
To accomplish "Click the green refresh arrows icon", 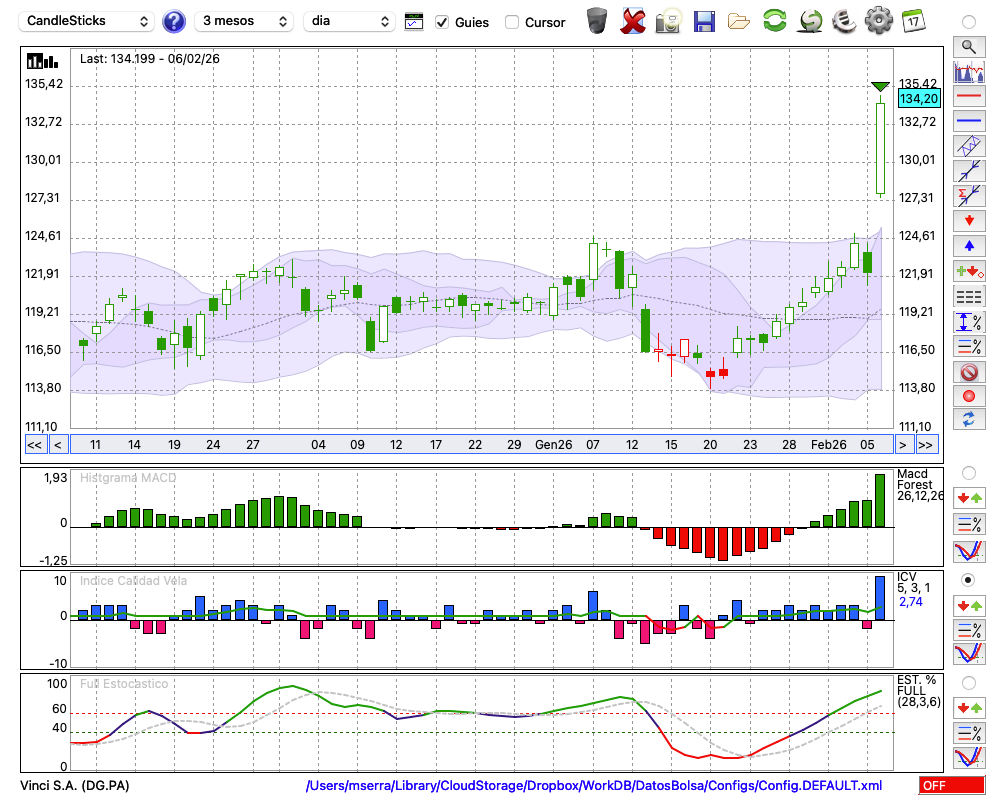I will 774,21.
